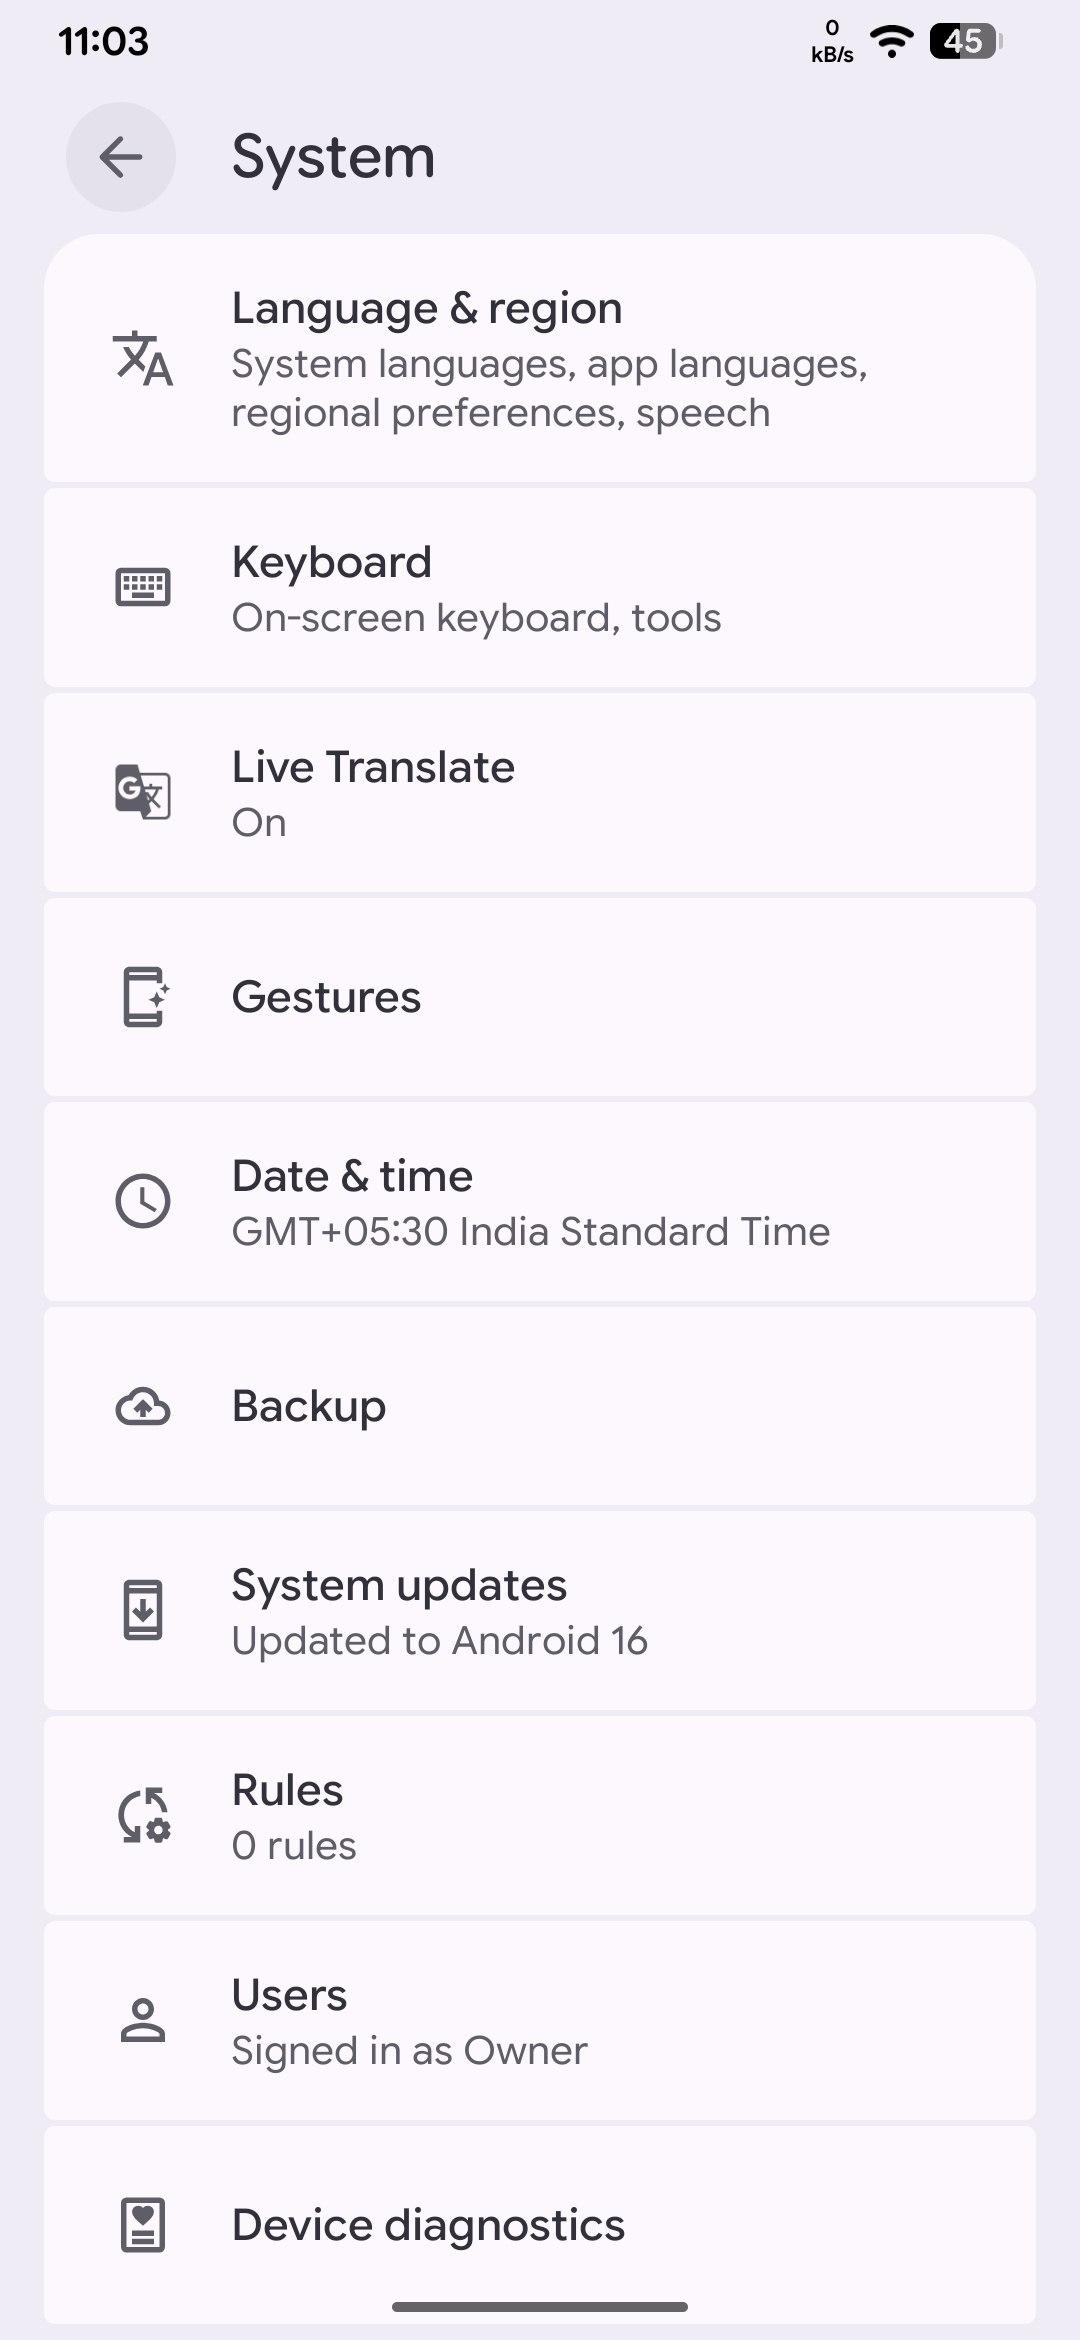Viewport: 1080px width, 2340px height.
Task: Open Users settings
Action: (409, 2021)
